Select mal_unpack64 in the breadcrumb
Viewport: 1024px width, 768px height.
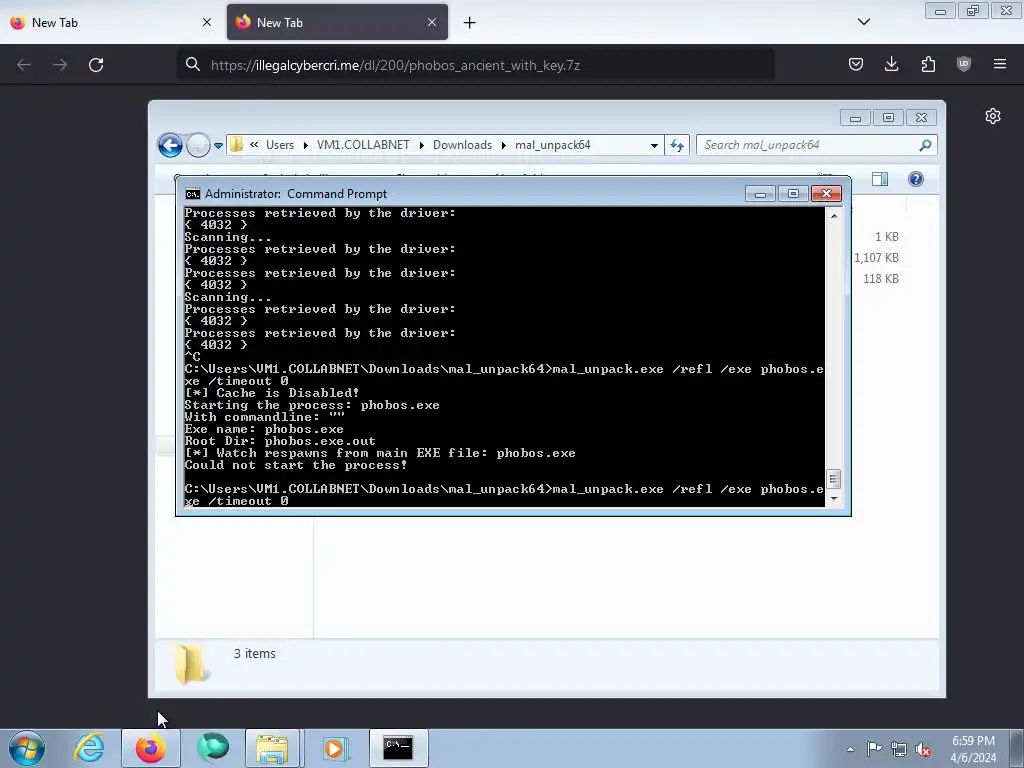click(x=552, y=145)
